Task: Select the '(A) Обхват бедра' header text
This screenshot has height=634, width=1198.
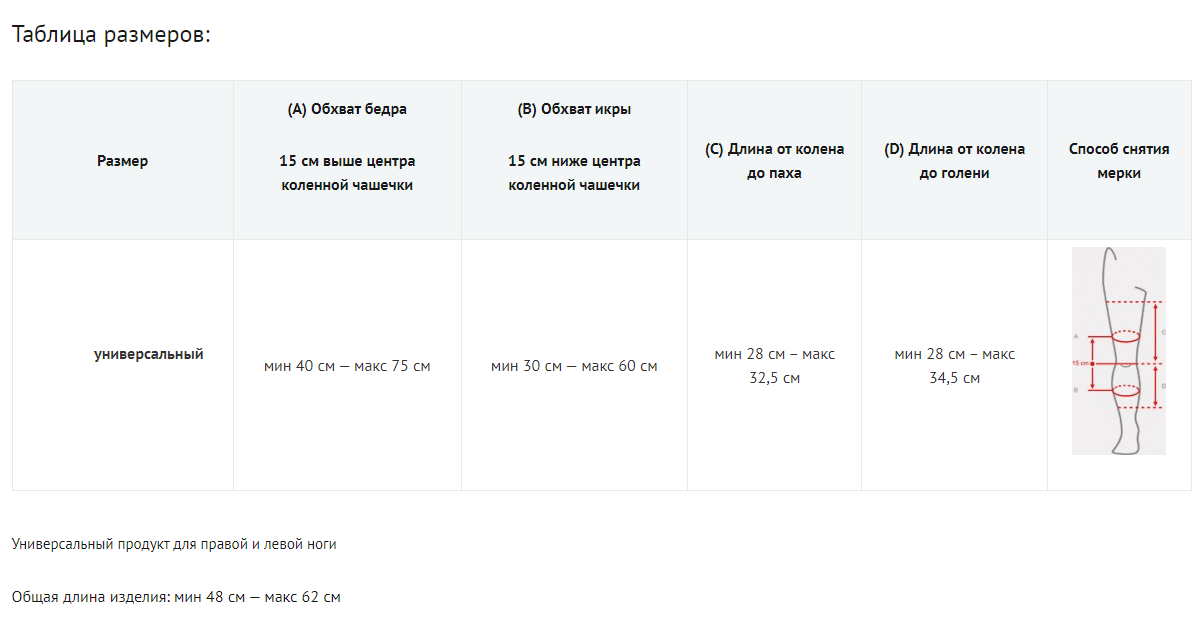Action: (x=347, y=109)
